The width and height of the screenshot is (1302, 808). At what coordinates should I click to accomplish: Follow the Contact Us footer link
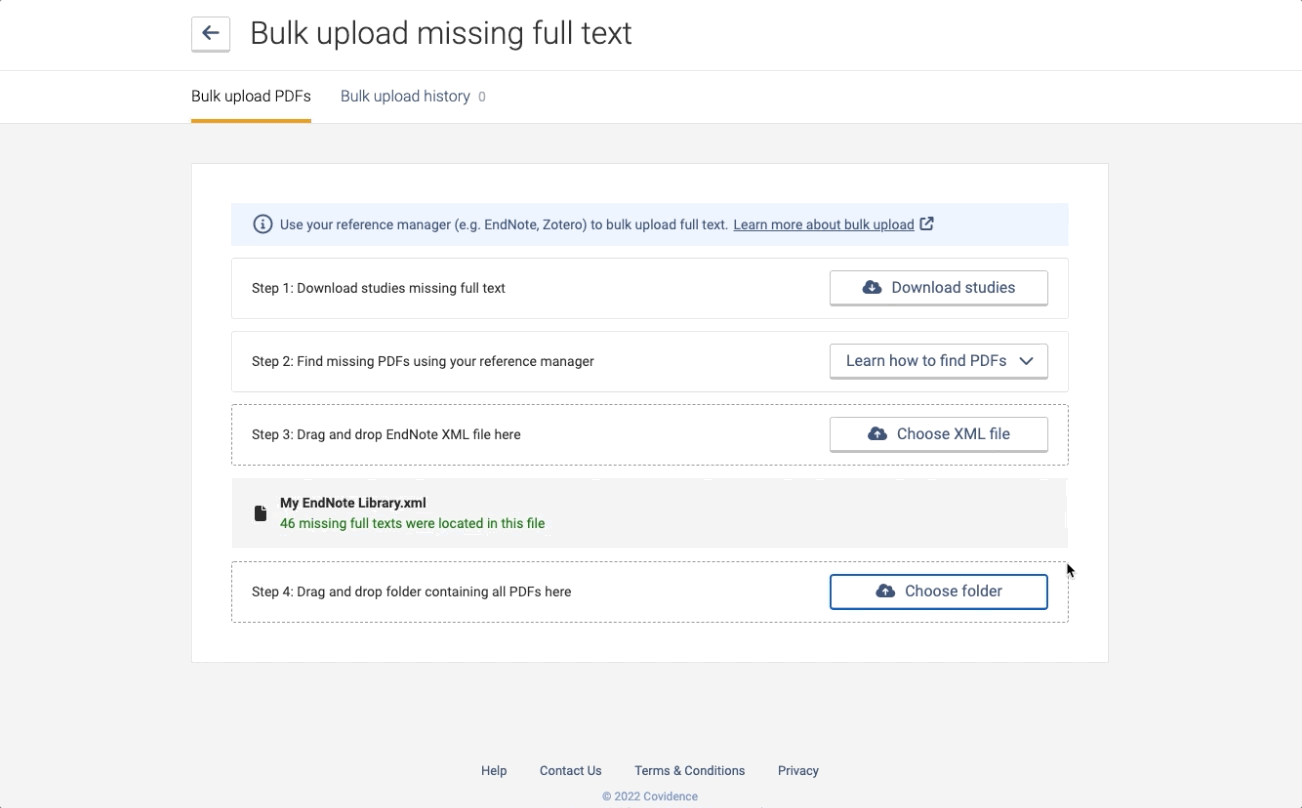570,771
